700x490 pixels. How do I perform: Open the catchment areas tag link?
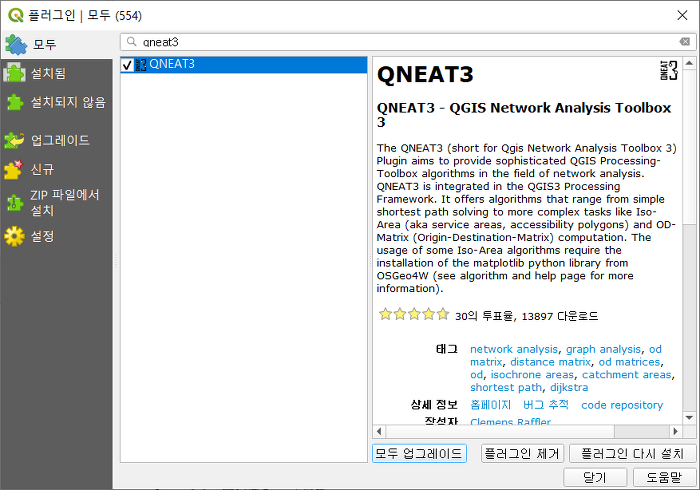click(627, 374)
